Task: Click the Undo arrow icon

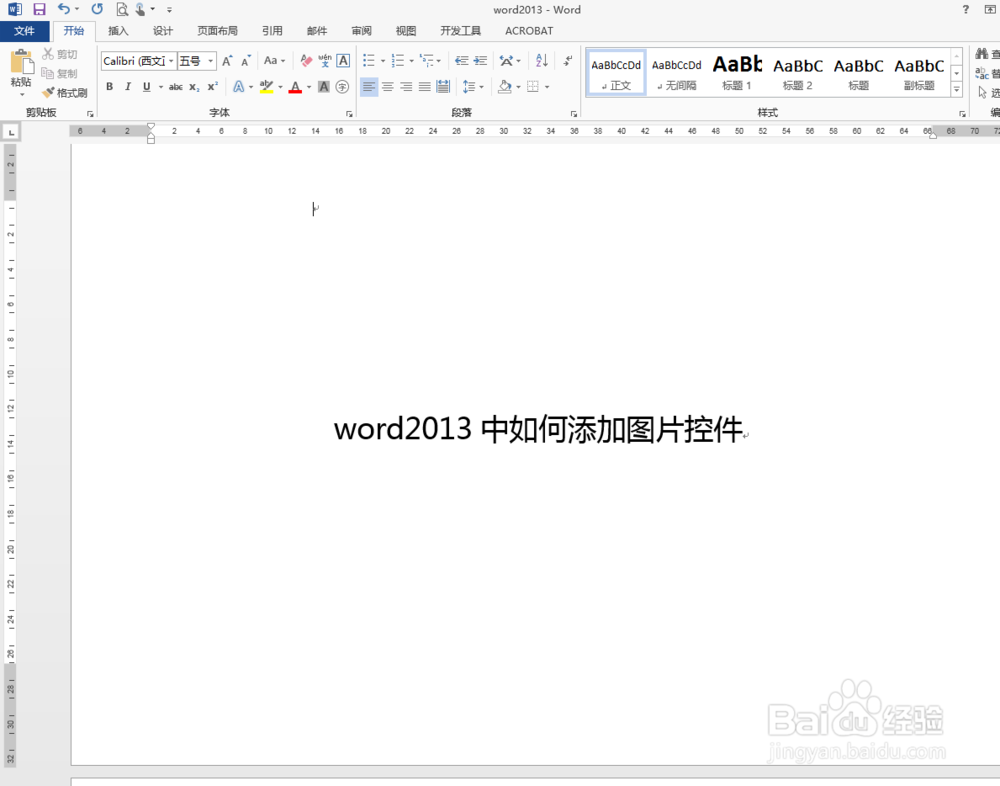Action: coord(64,9)
